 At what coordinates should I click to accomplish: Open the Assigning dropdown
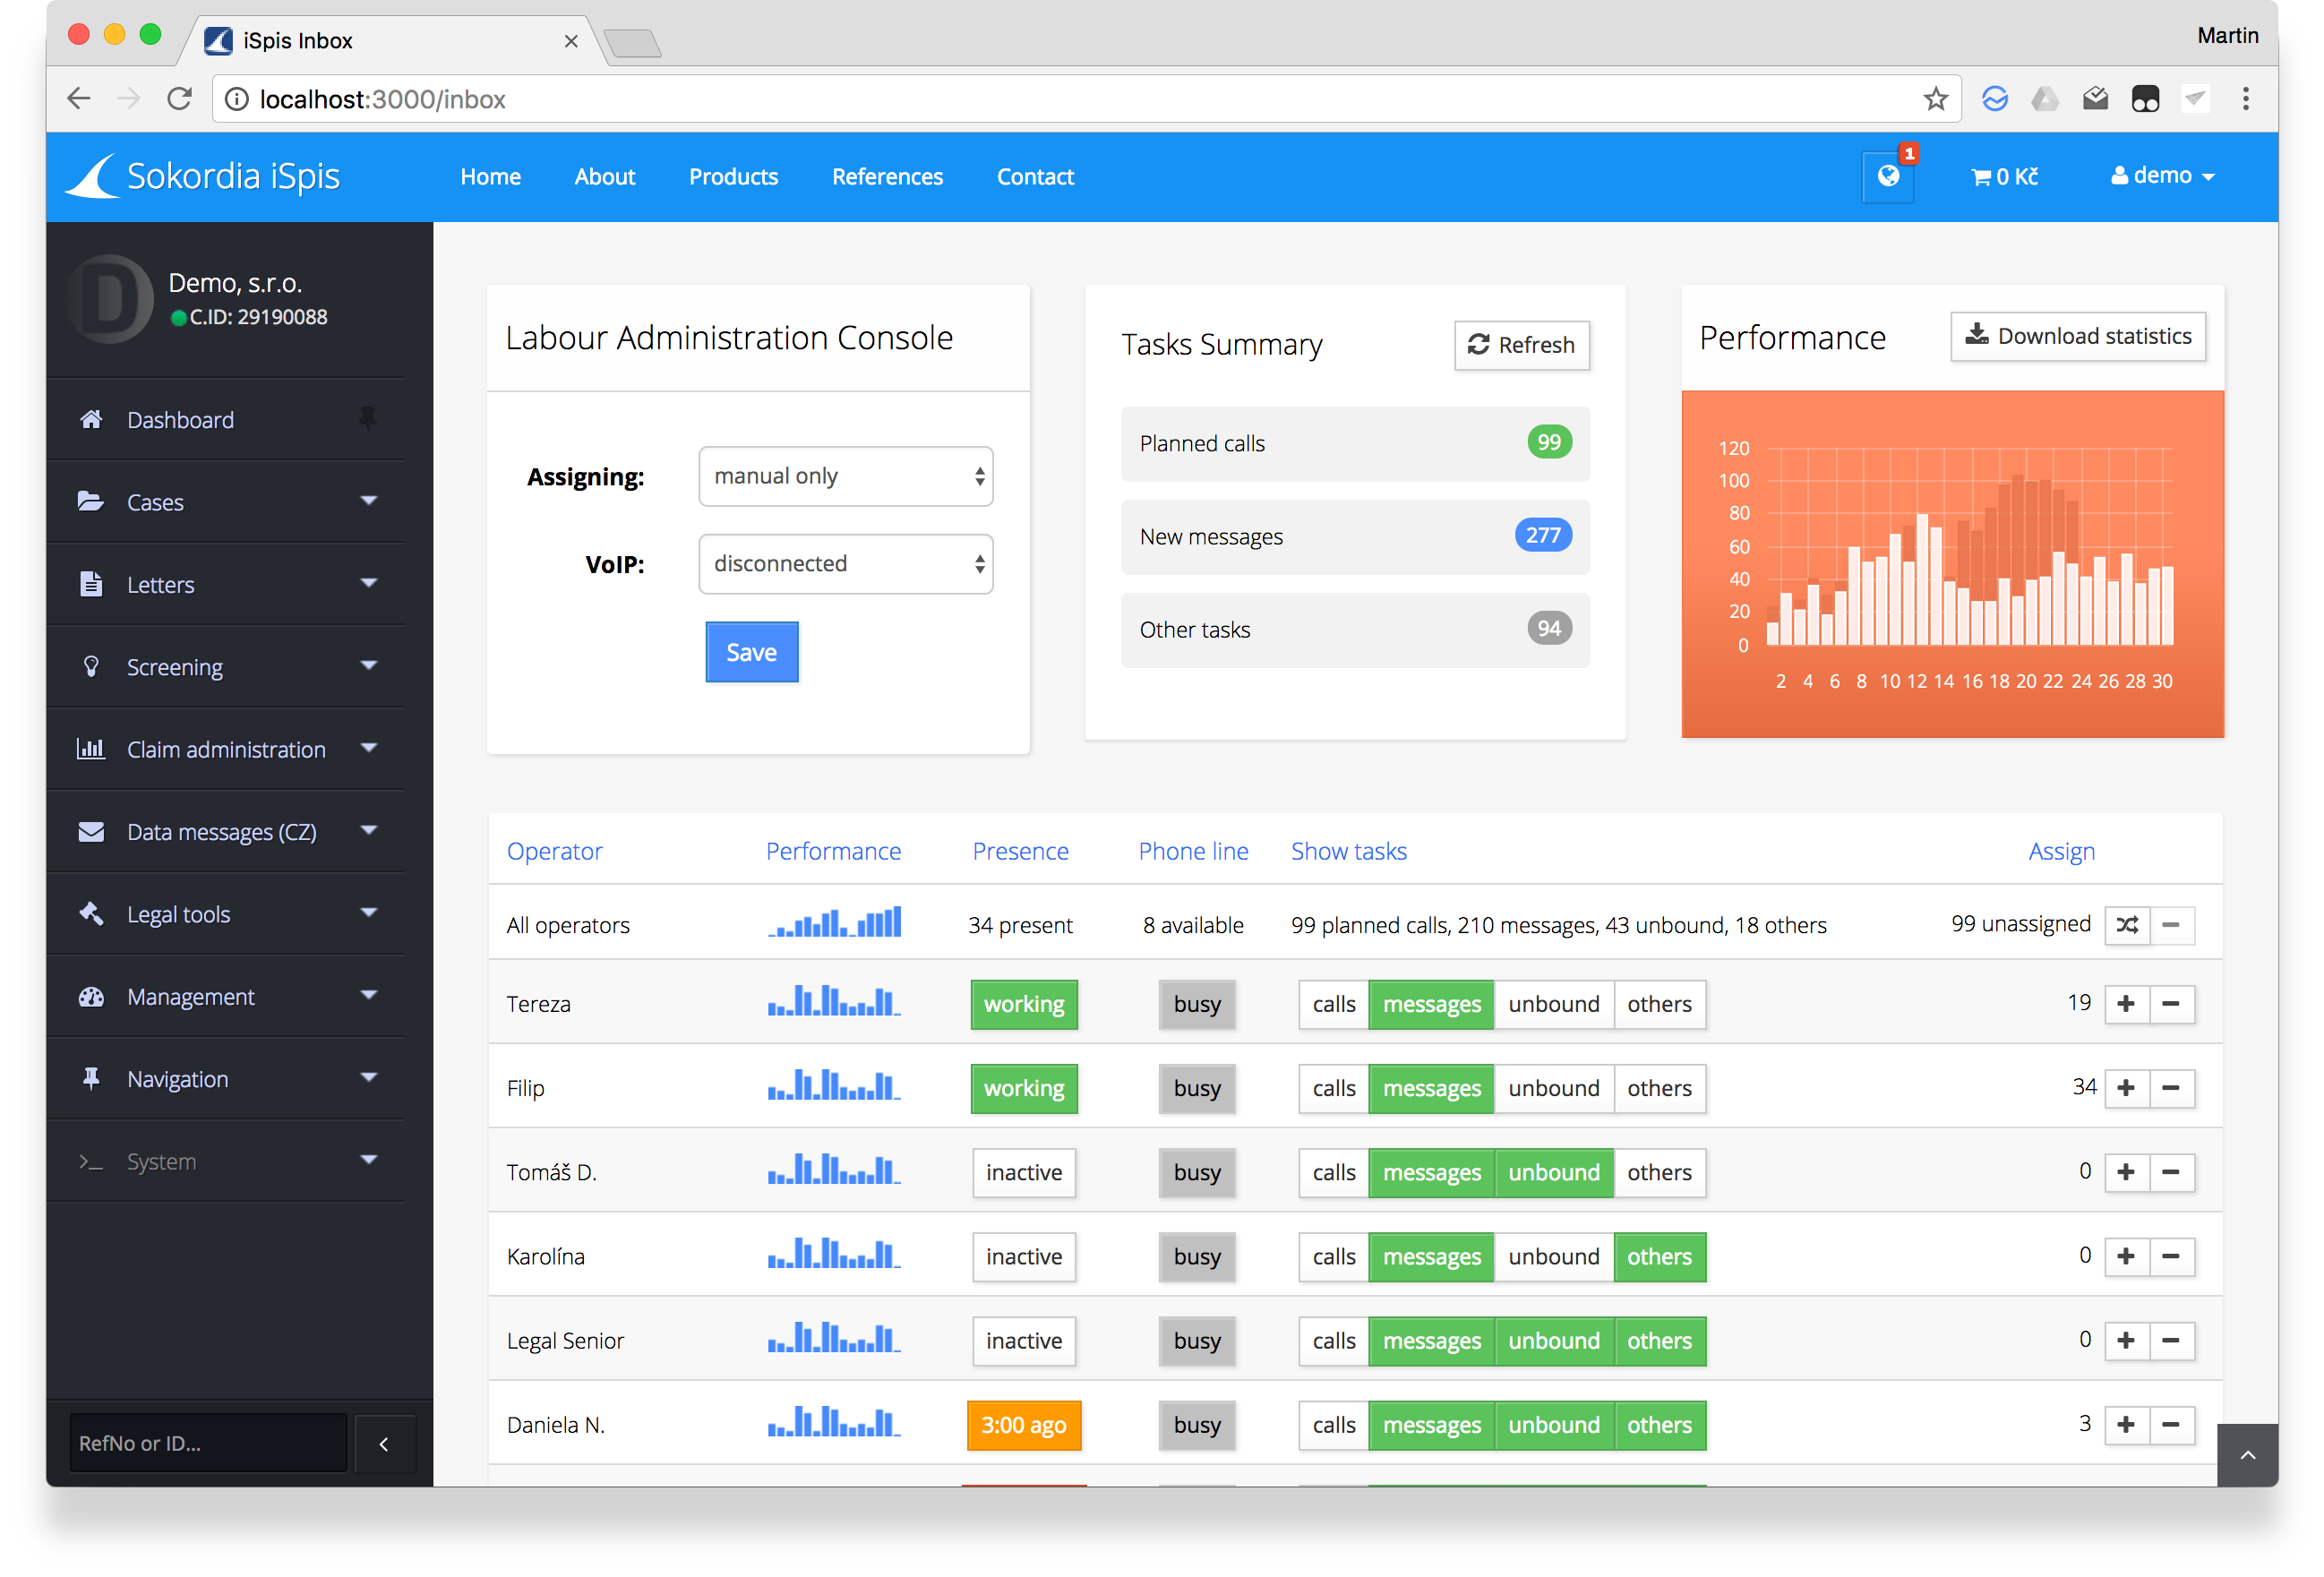point(845,476)
